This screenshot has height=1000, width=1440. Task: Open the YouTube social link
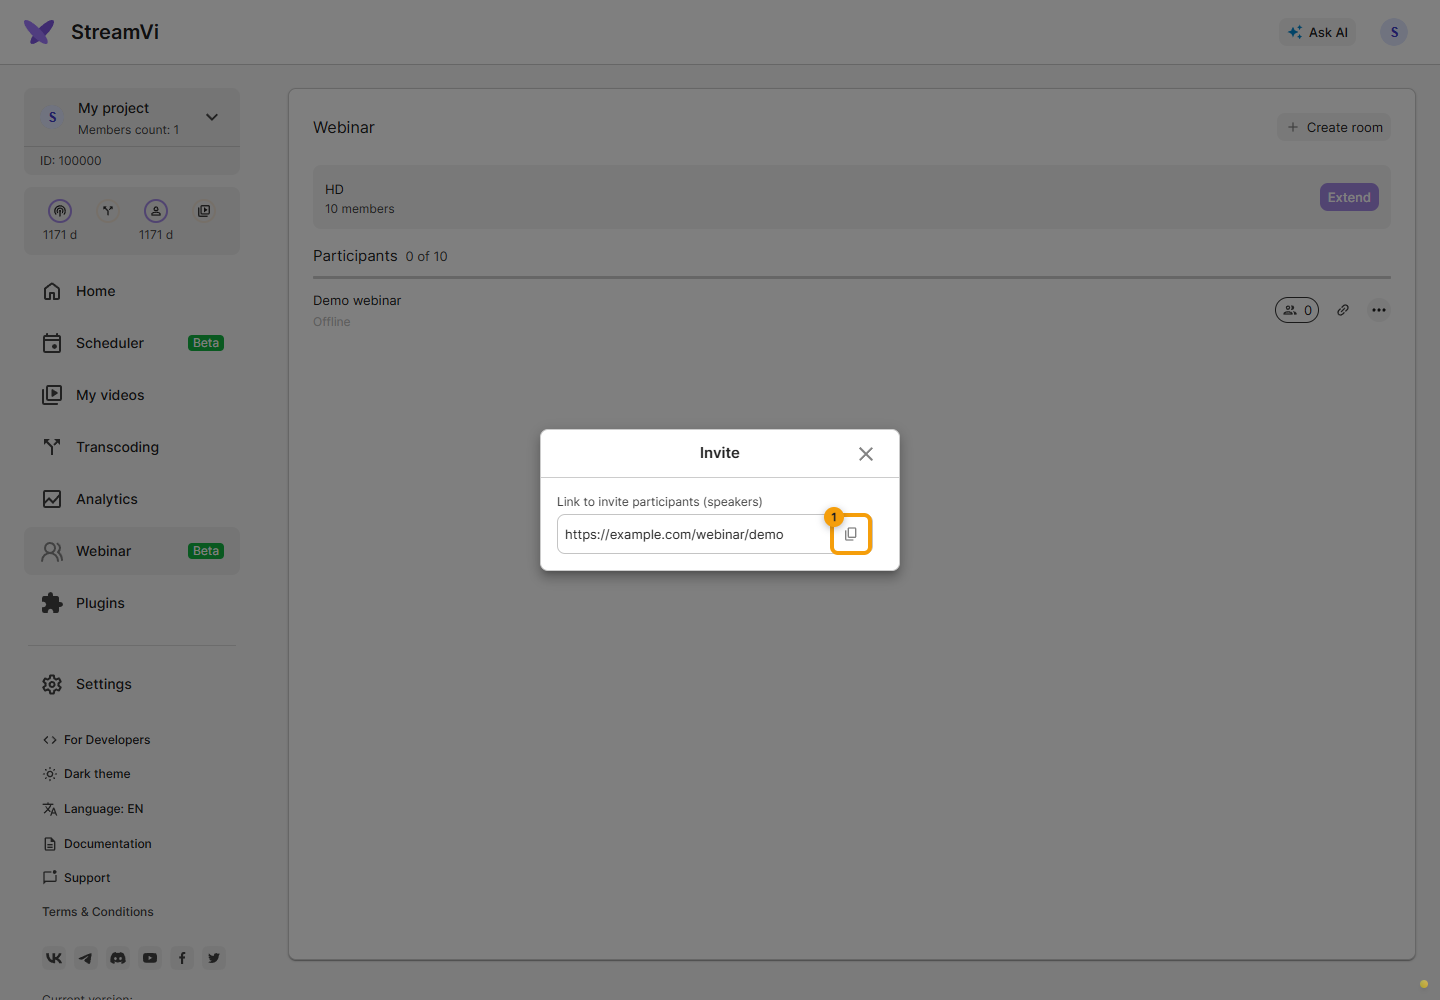pyautogui.click(x=150, y=958)
